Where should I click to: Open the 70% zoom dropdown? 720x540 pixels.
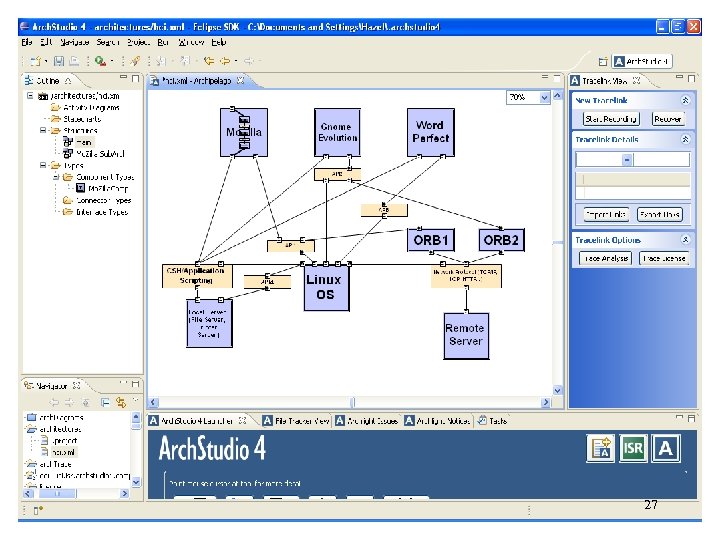click(544, 97)
